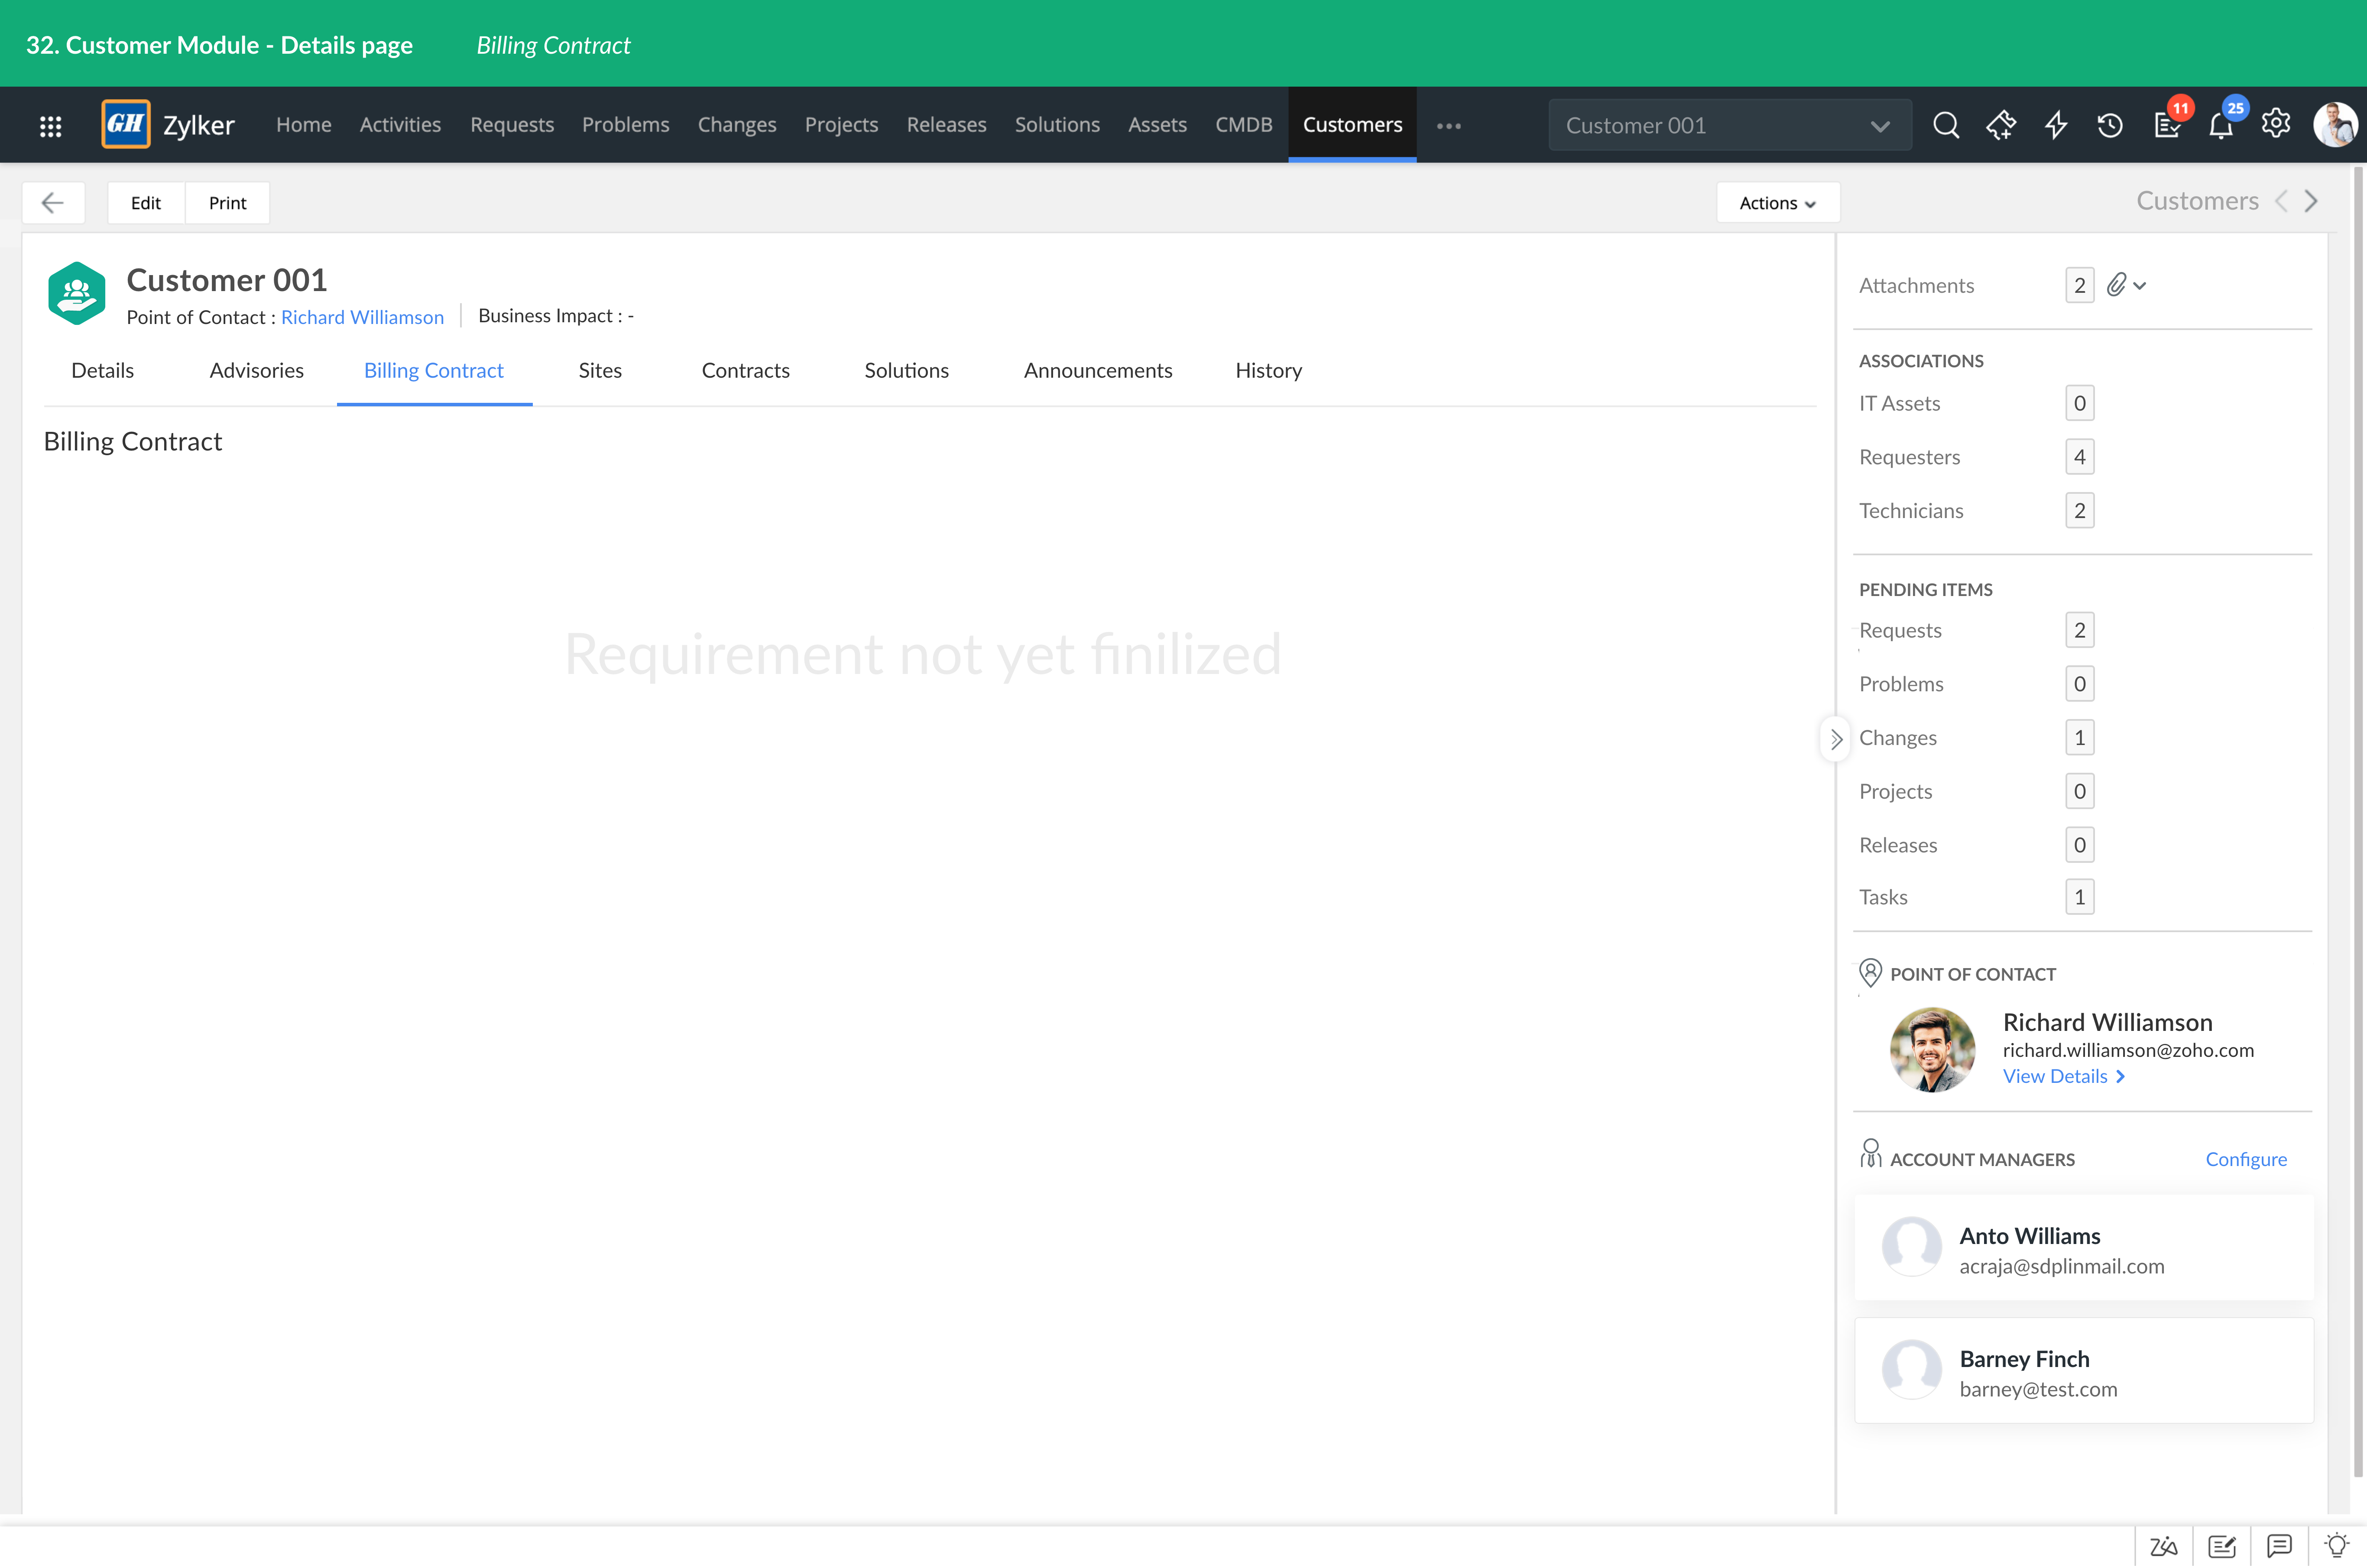Open the recent history clock icon

(2110, 125)
